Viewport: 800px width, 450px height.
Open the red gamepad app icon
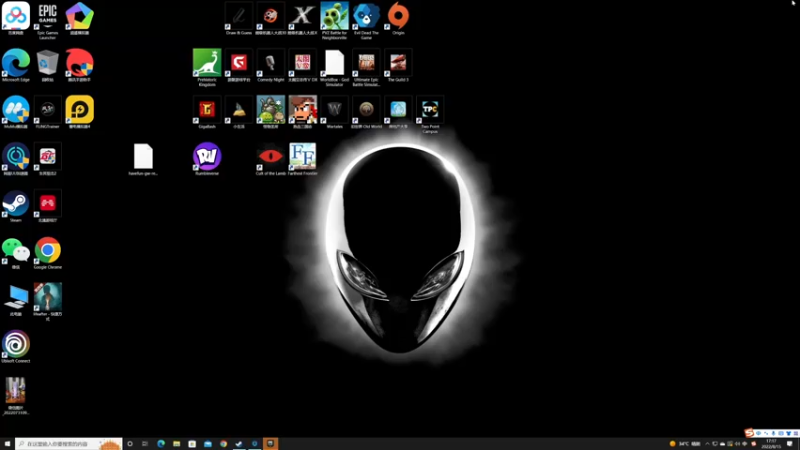47,206
